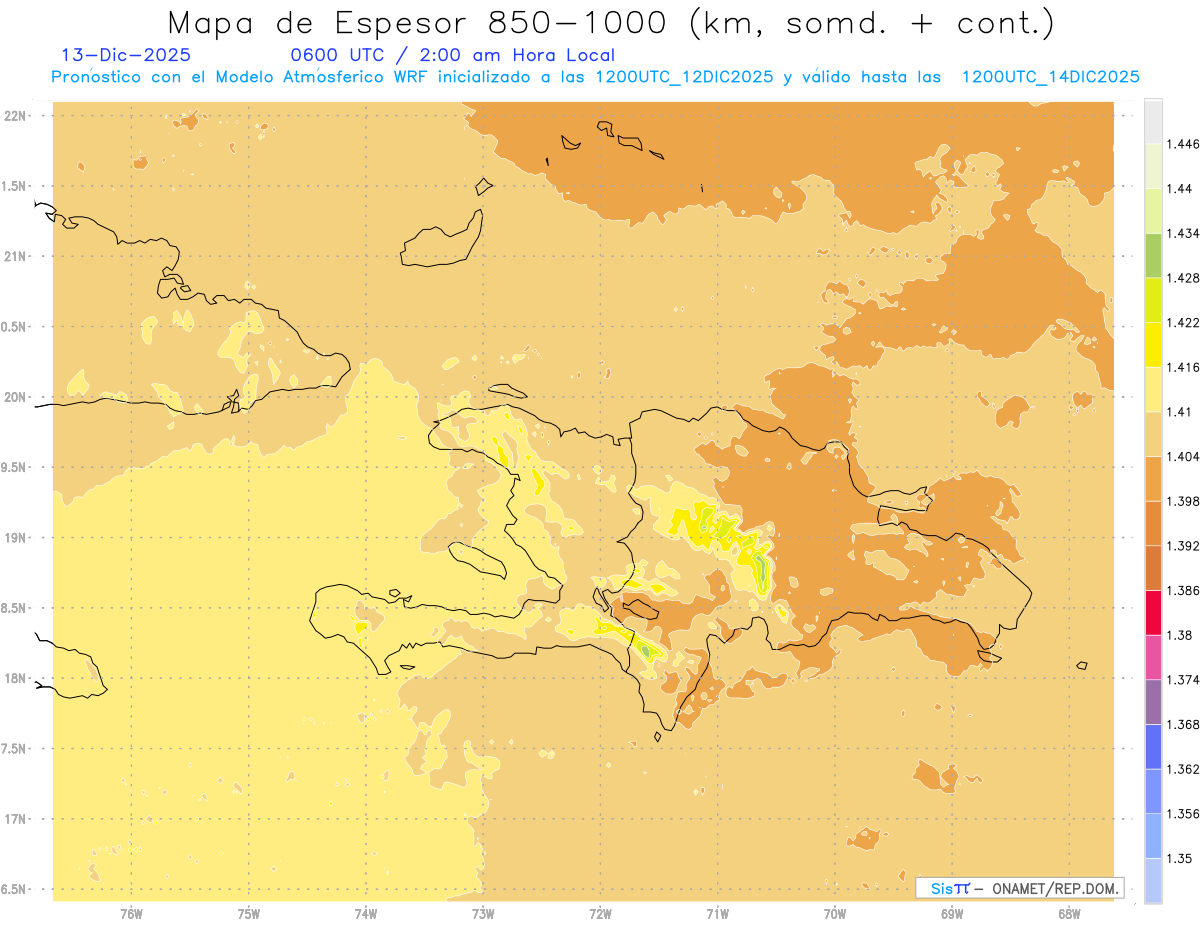
Task: Click the 68W longitude label
Action: coord(1069,913)
